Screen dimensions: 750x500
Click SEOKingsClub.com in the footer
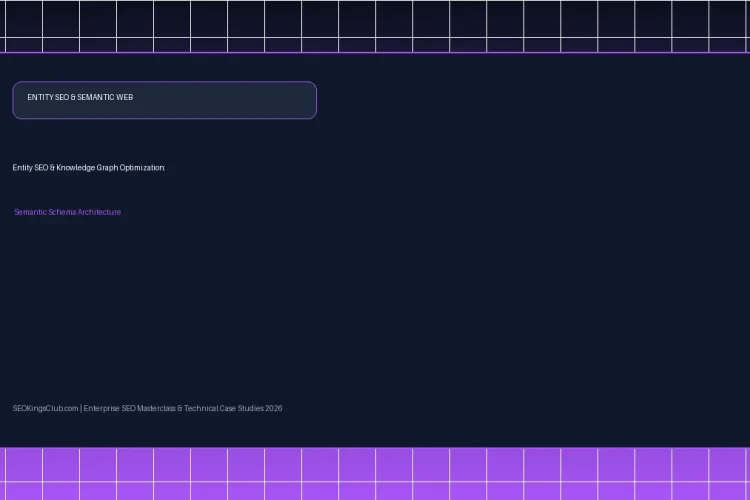45,408
